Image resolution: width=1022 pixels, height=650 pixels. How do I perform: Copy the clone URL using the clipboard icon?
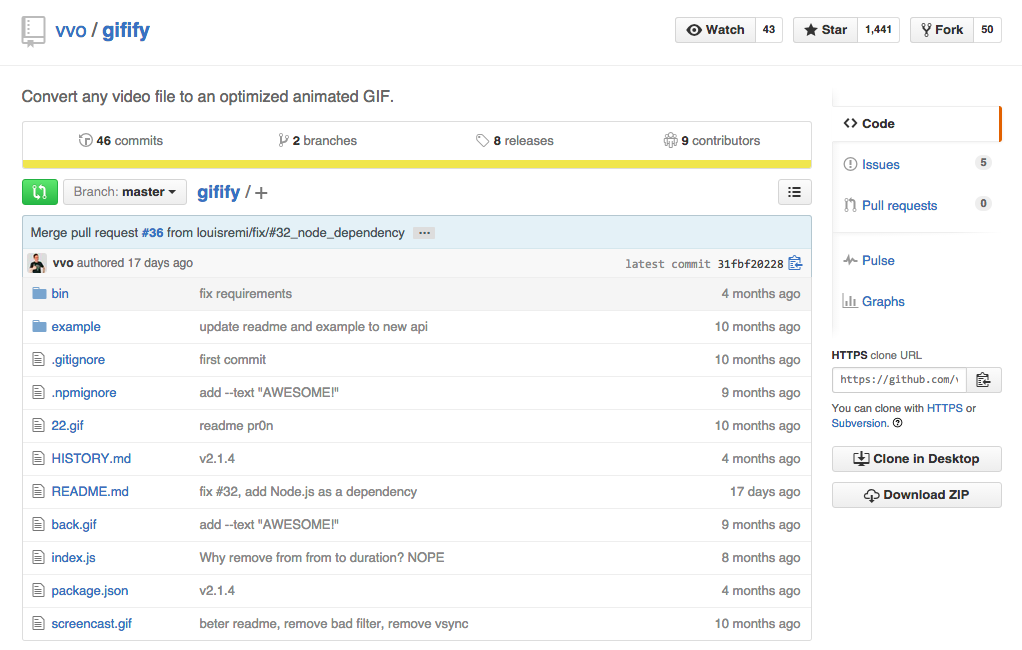click(983, 380)
